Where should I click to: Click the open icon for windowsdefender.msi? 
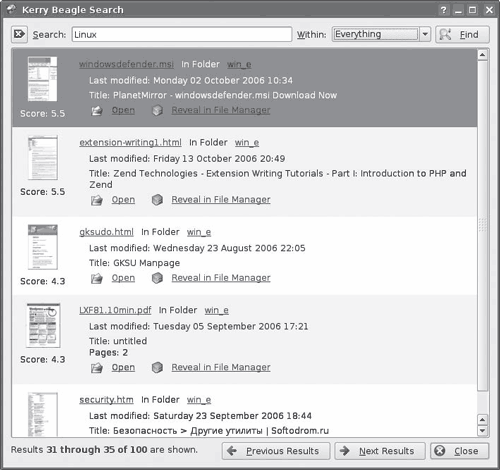97,110
